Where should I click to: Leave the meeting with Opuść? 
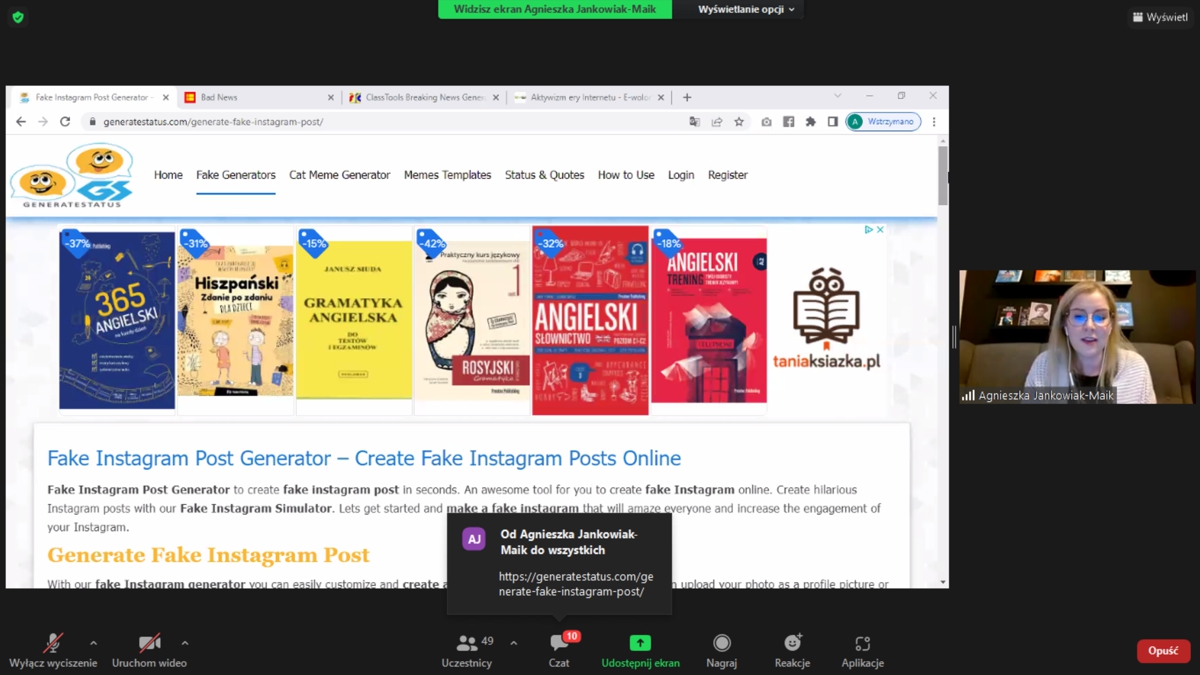click(1163, 651)
